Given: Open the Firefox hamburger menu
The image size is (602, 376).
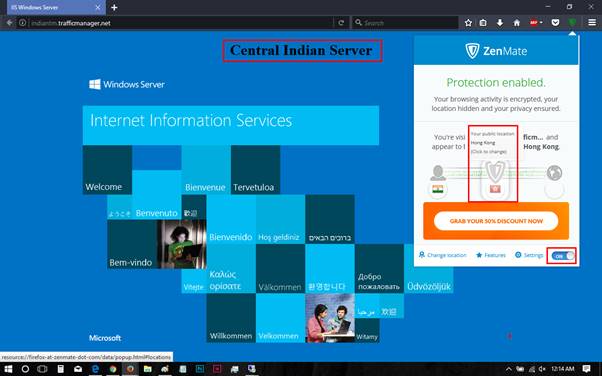Looking at the screenshot, I should click(x=592, y=23).
